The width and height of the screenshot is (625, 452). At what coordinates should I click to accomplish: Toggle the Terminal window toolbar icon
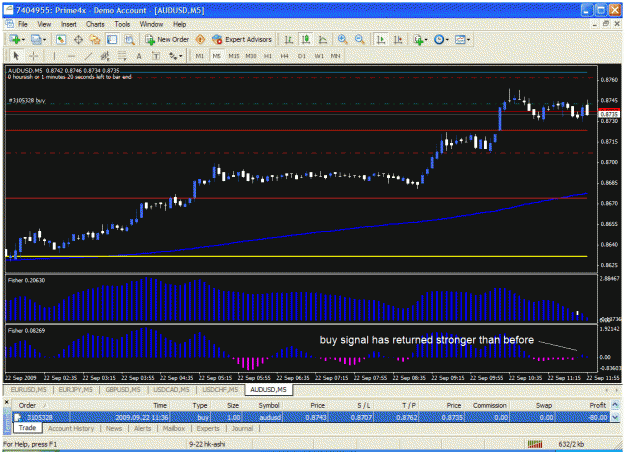pos(112,39)
